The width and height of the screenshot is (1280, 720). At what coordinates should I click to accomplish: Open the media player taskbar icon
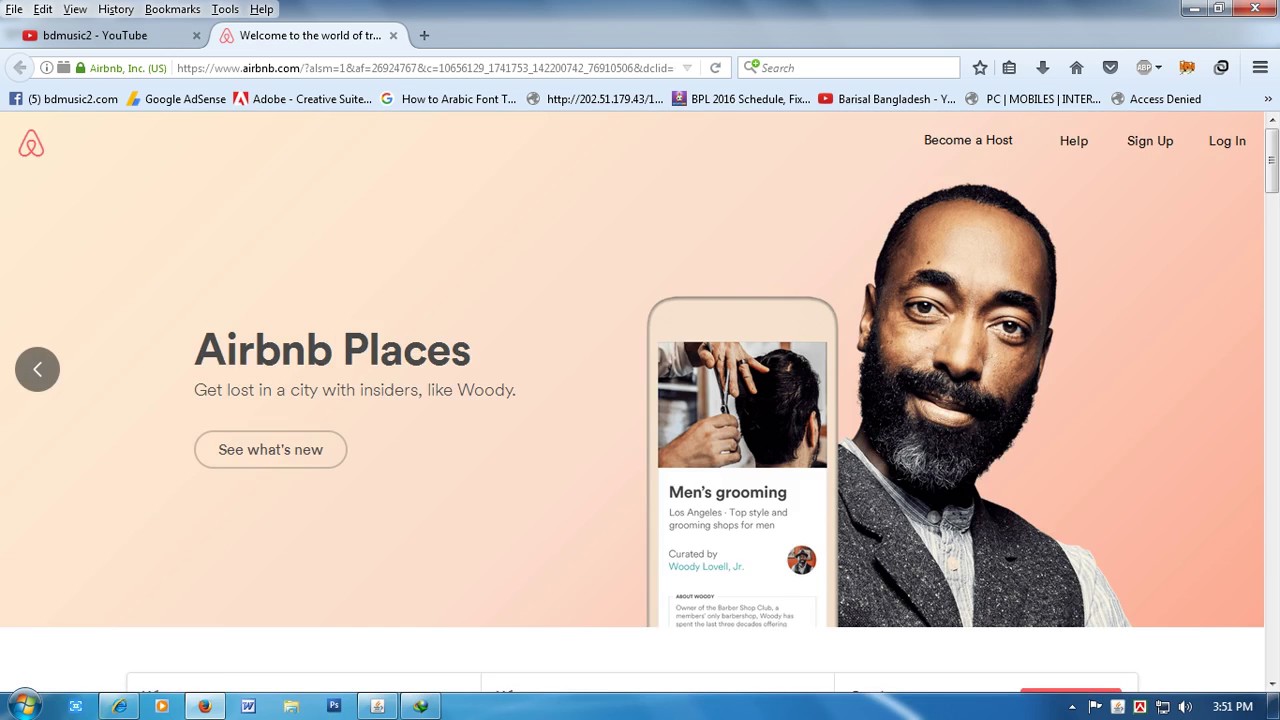pyautogui.click(x=162, y=706)
